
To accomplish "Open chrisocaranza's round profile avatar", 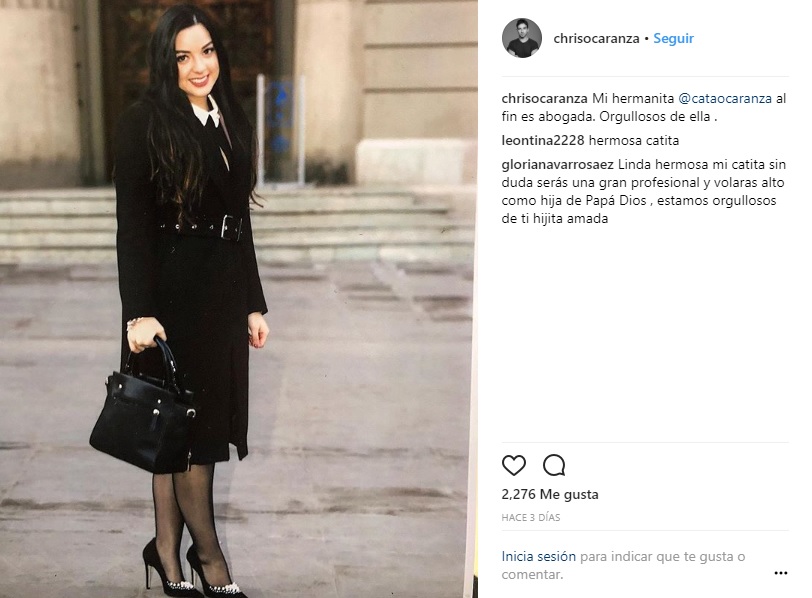I will click(x=521, y=38).
